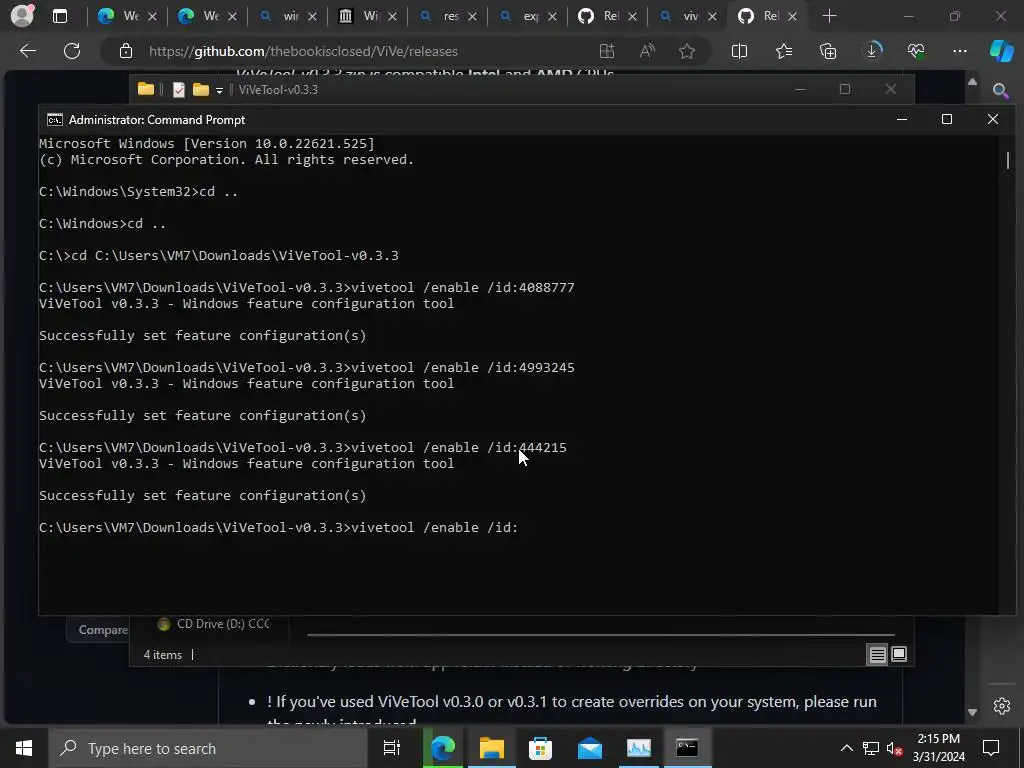The height and width of the screenshot is (768, 1024).
Task: Go back with the browser back arrow
Action: 28,51
